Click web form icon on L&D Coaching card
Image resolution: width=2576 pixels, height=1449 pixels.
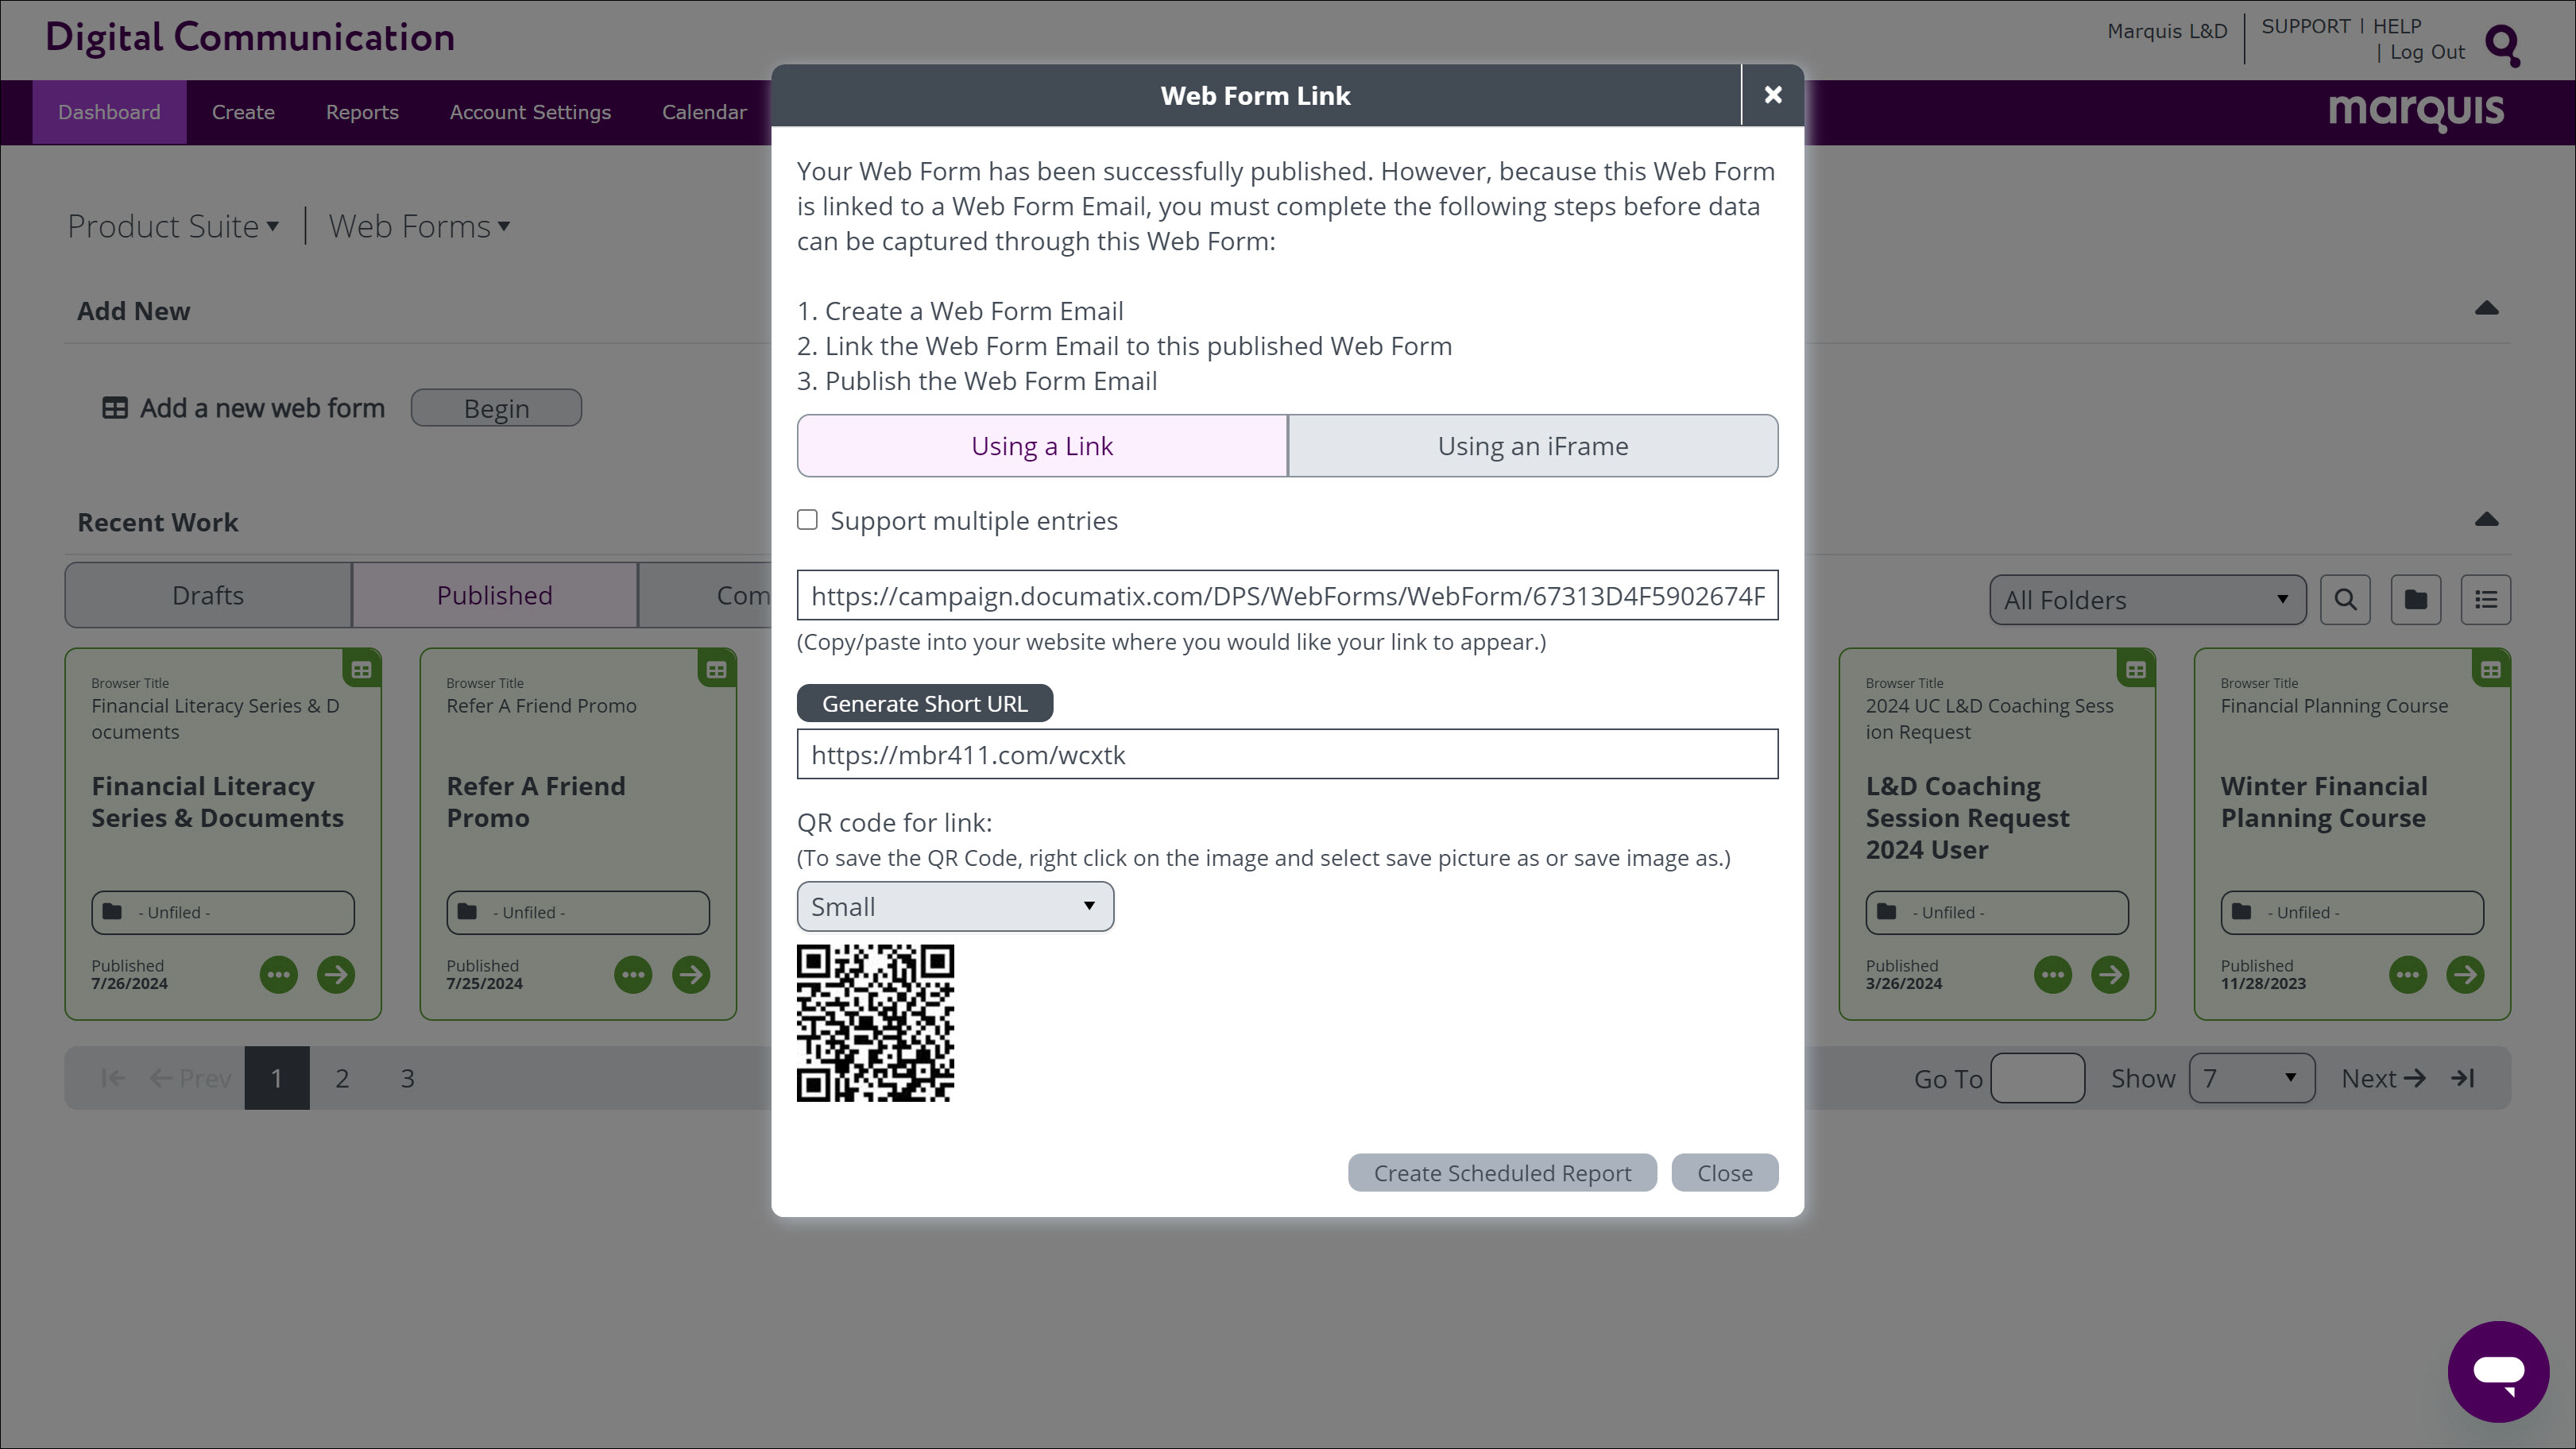(2136, 670)
